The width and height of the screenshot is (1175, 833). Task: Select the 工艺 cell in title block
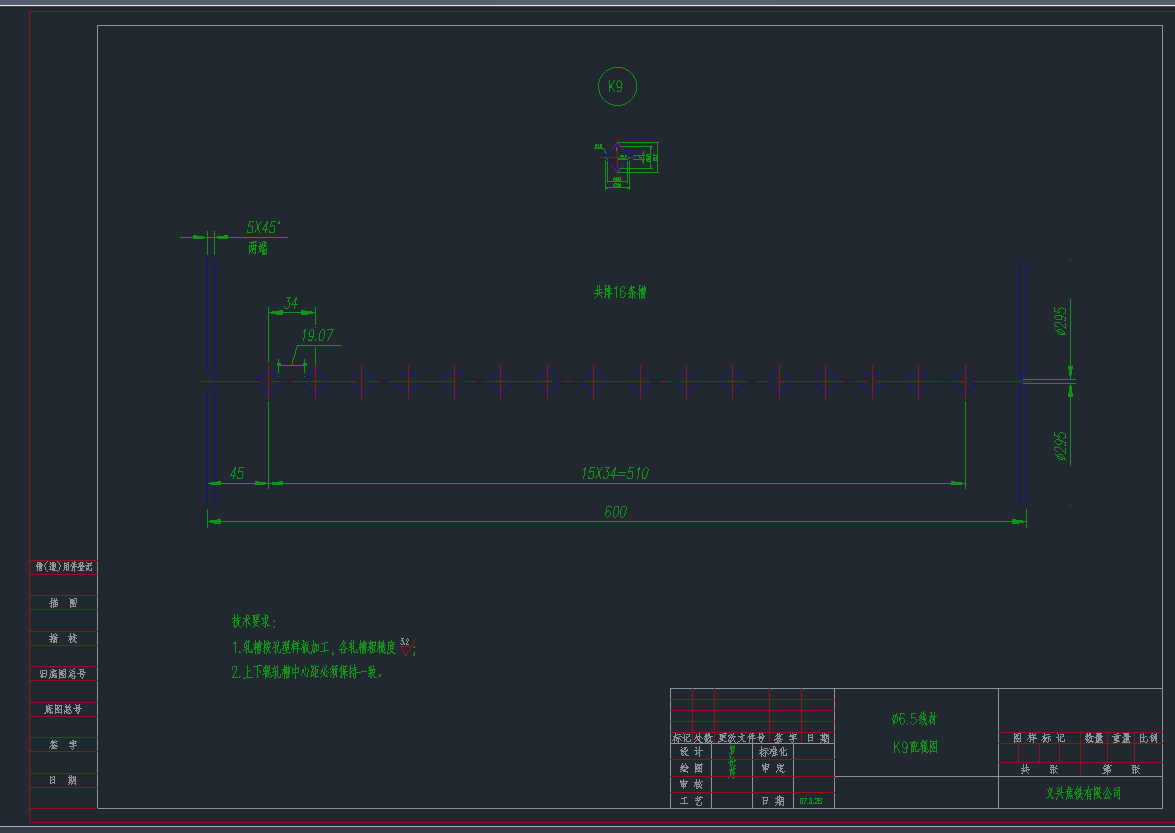pyautogui.click(x=690, y=801)
